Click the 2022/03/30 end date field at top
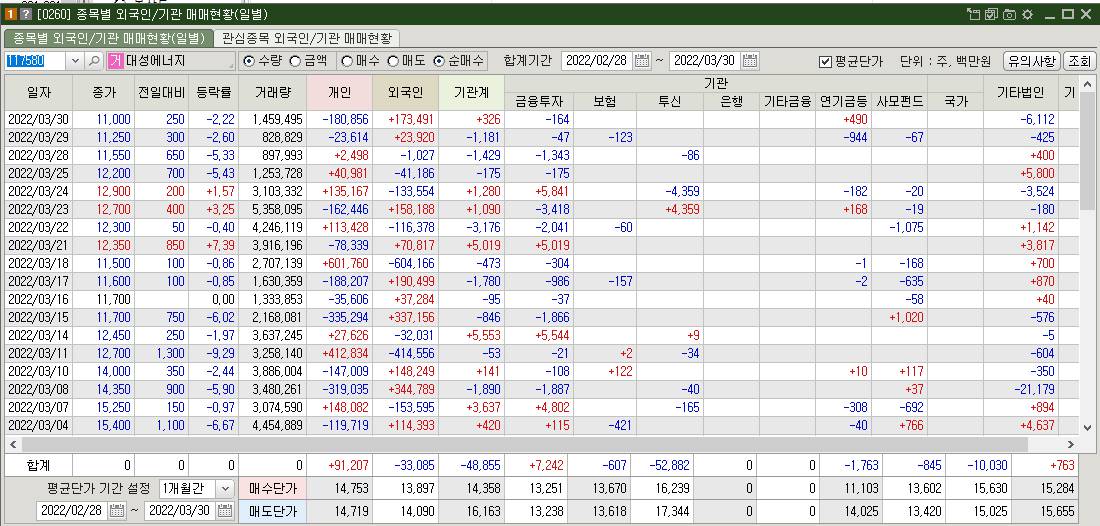 (704, 61)
